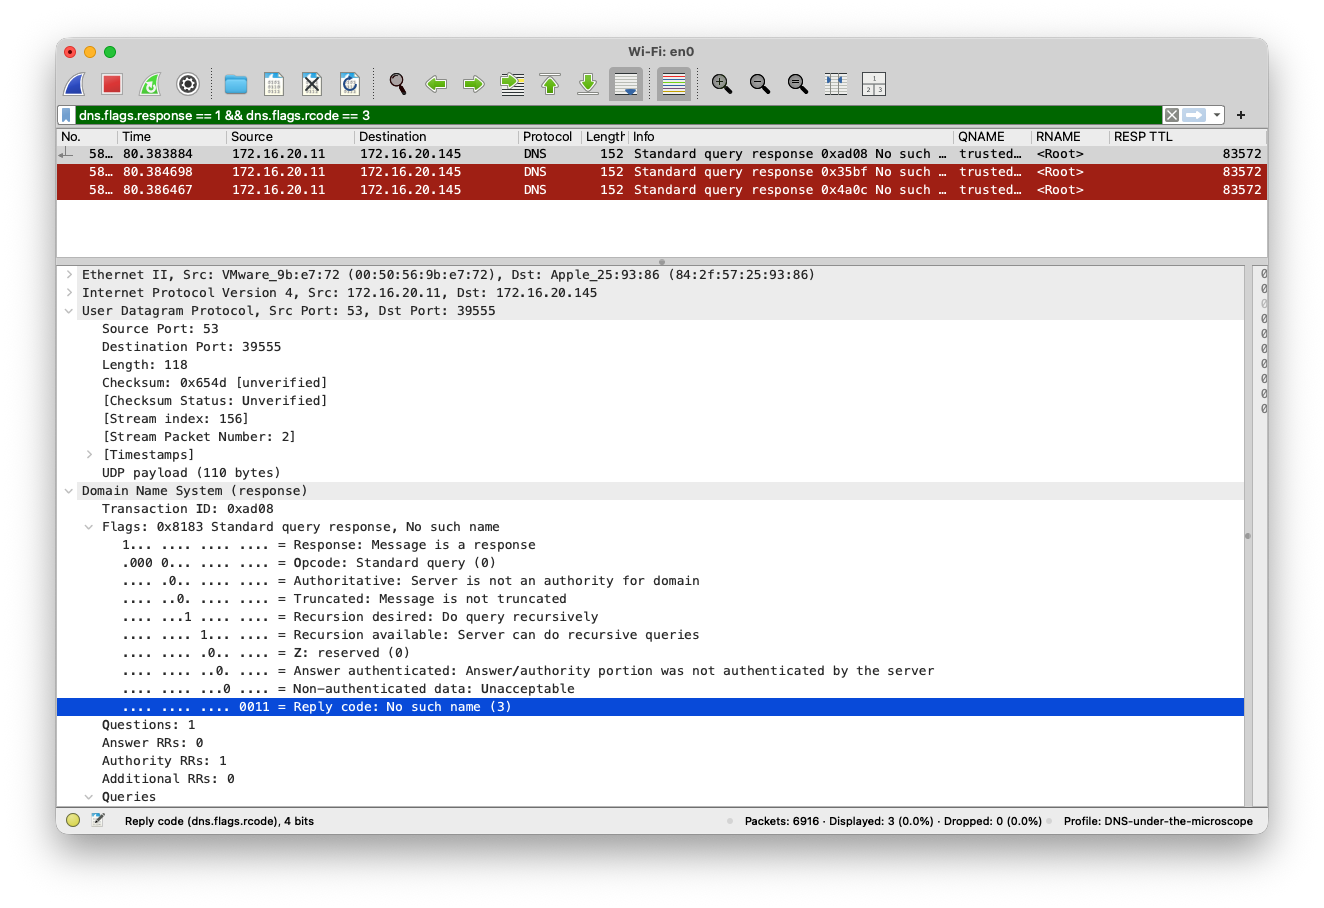The height and width of the screenshot is (908, 1324).
Task: Zoom in the packet text
Action: 722,84
